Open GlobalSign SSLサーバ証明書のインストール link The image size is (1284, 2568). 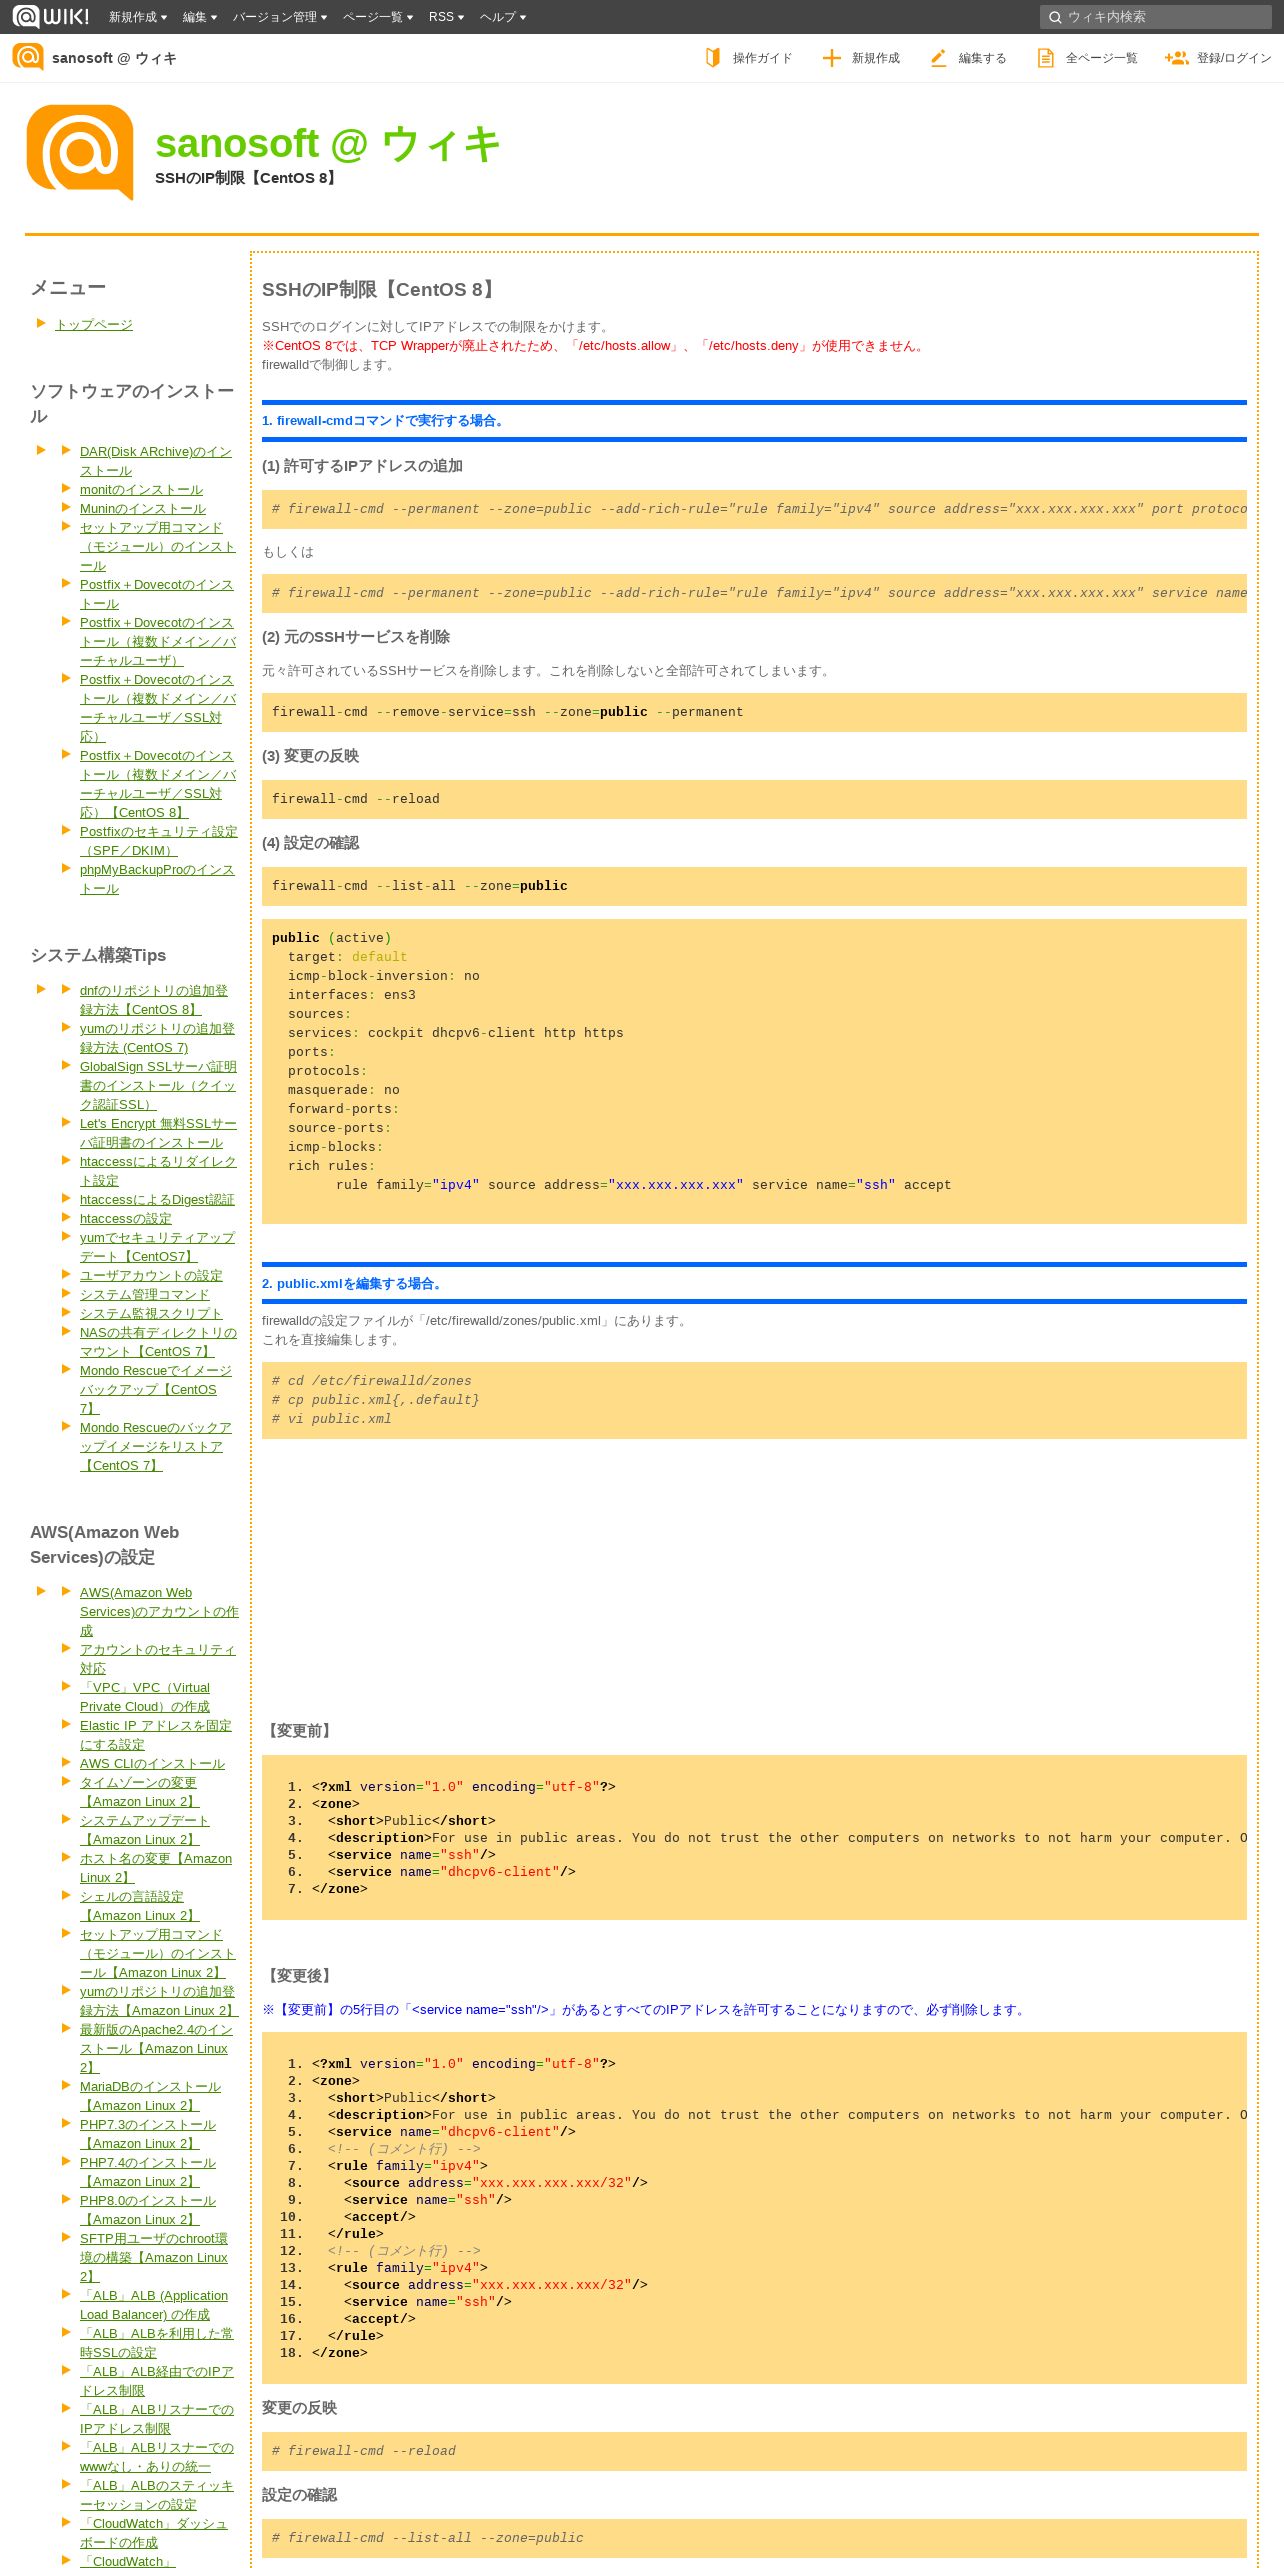pos(158,1085)
